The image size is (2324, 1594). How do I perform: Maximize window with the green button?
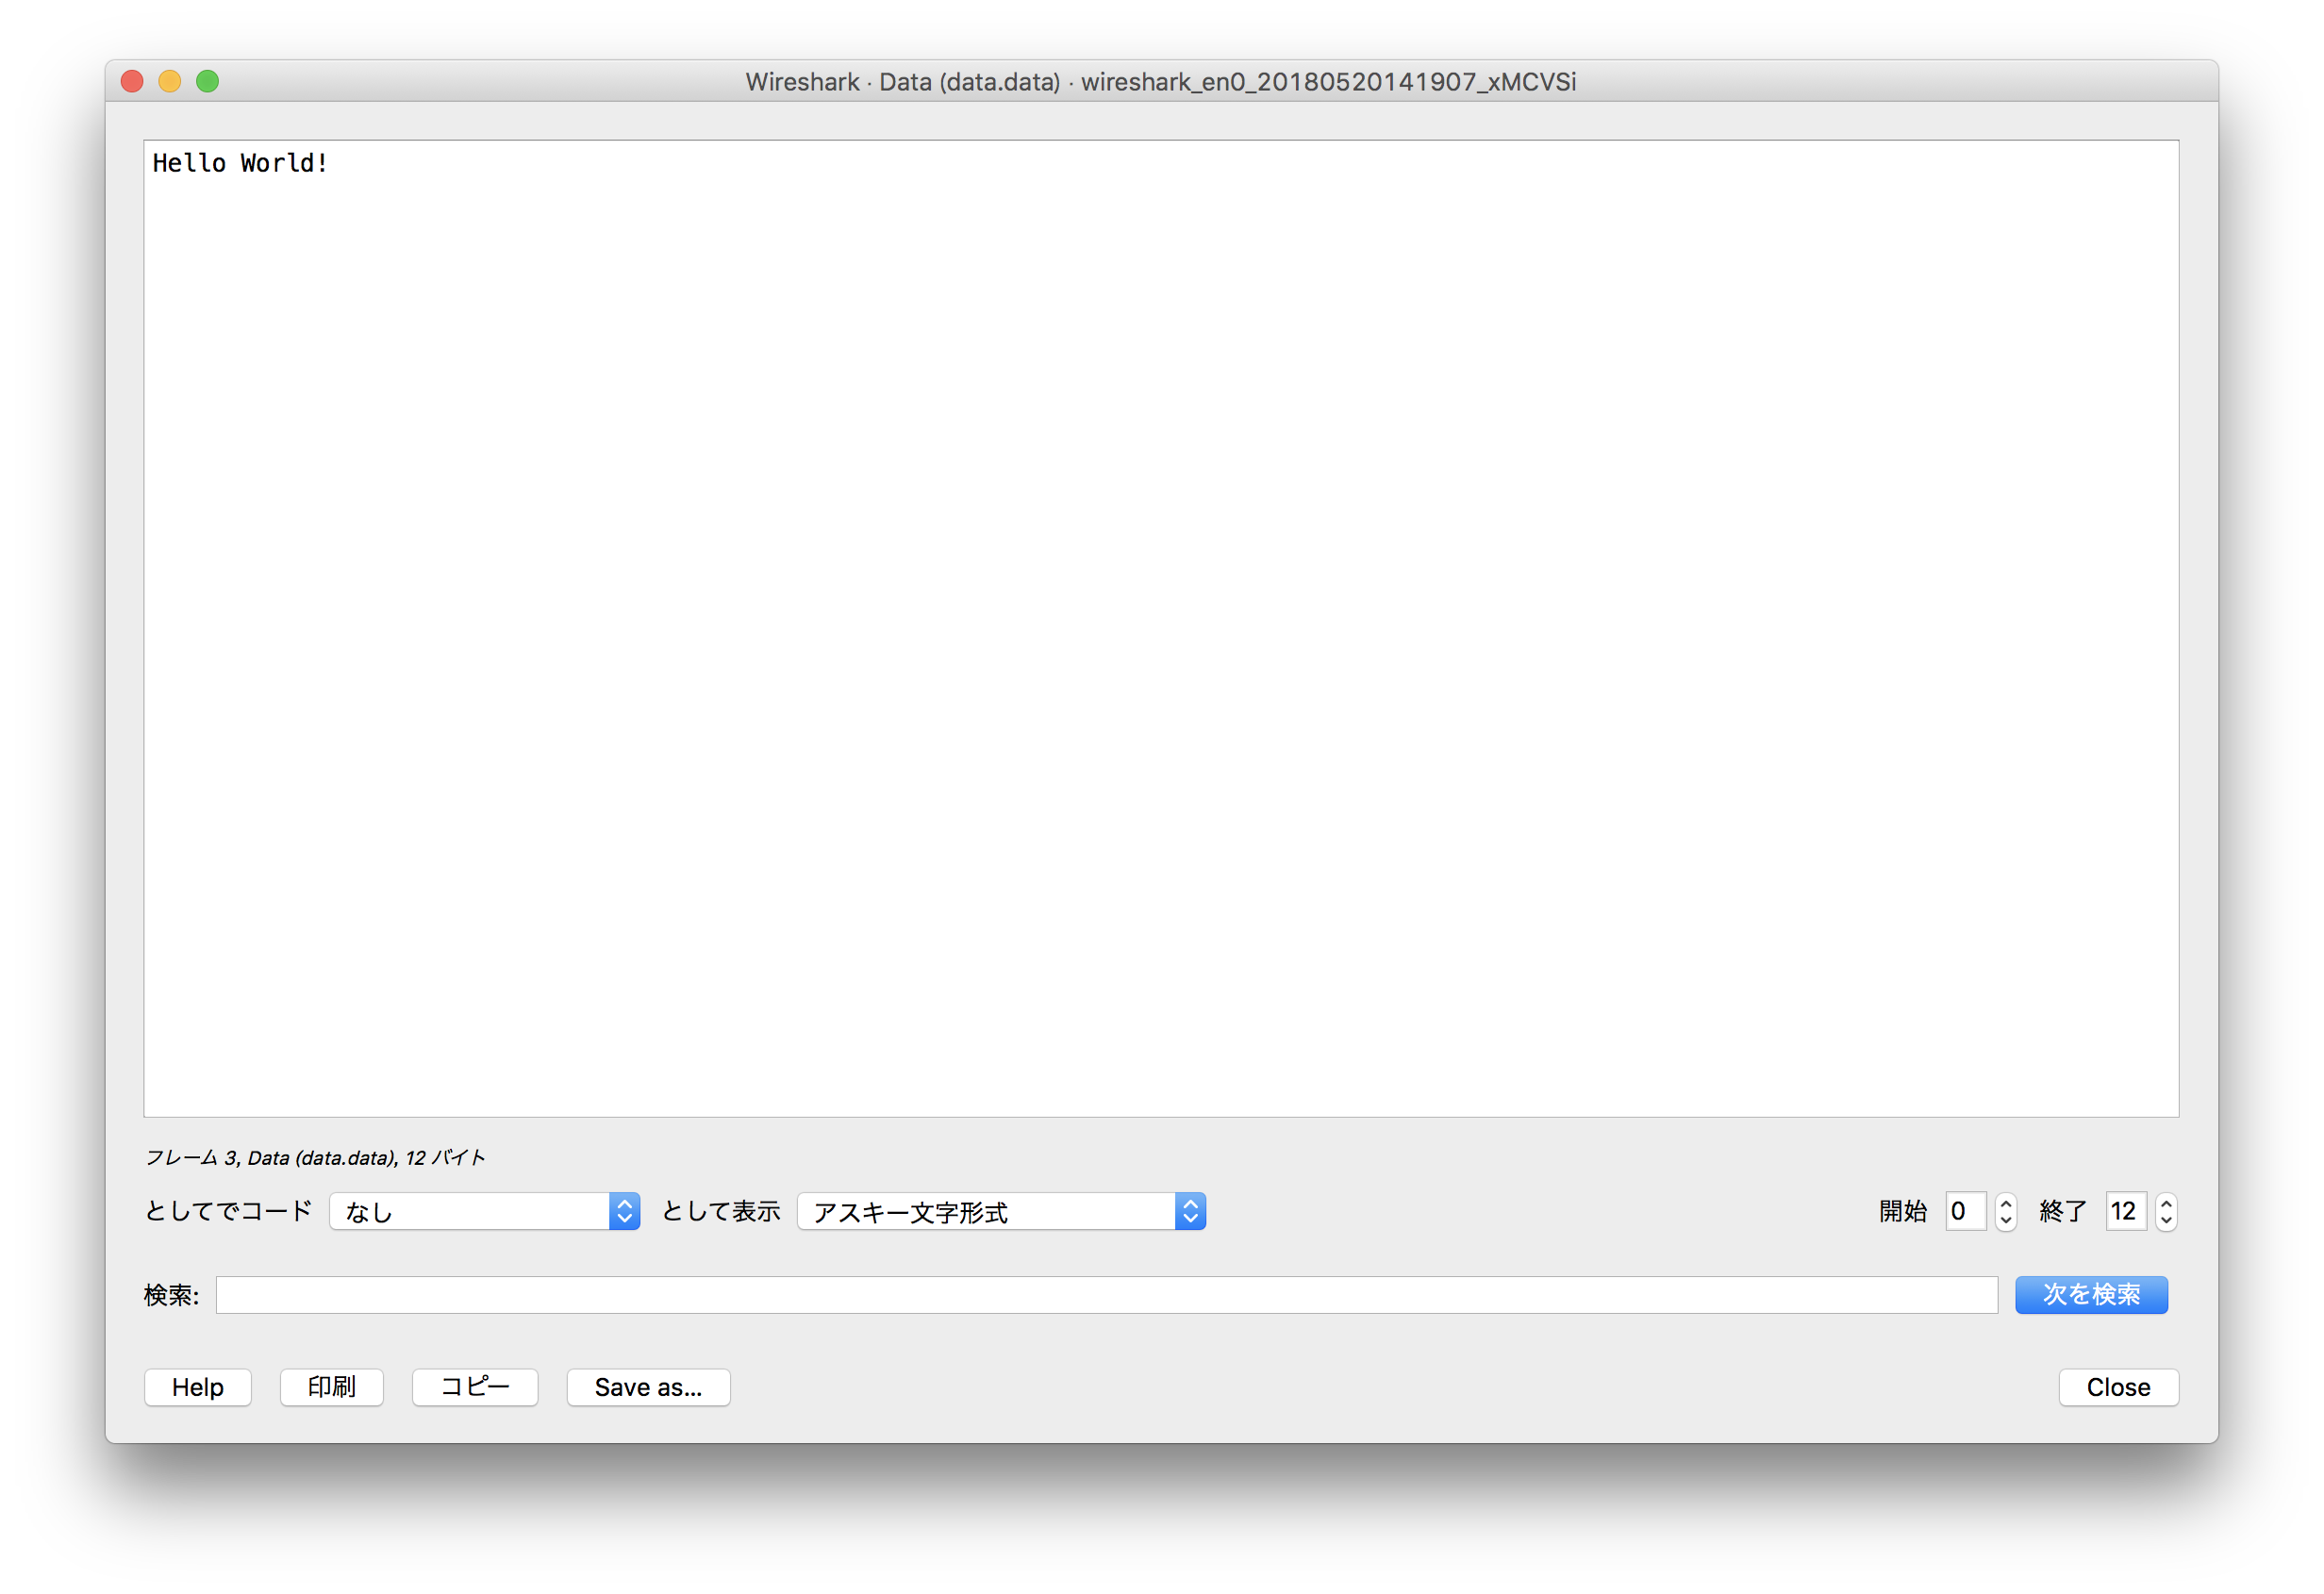tap(208, 81)
